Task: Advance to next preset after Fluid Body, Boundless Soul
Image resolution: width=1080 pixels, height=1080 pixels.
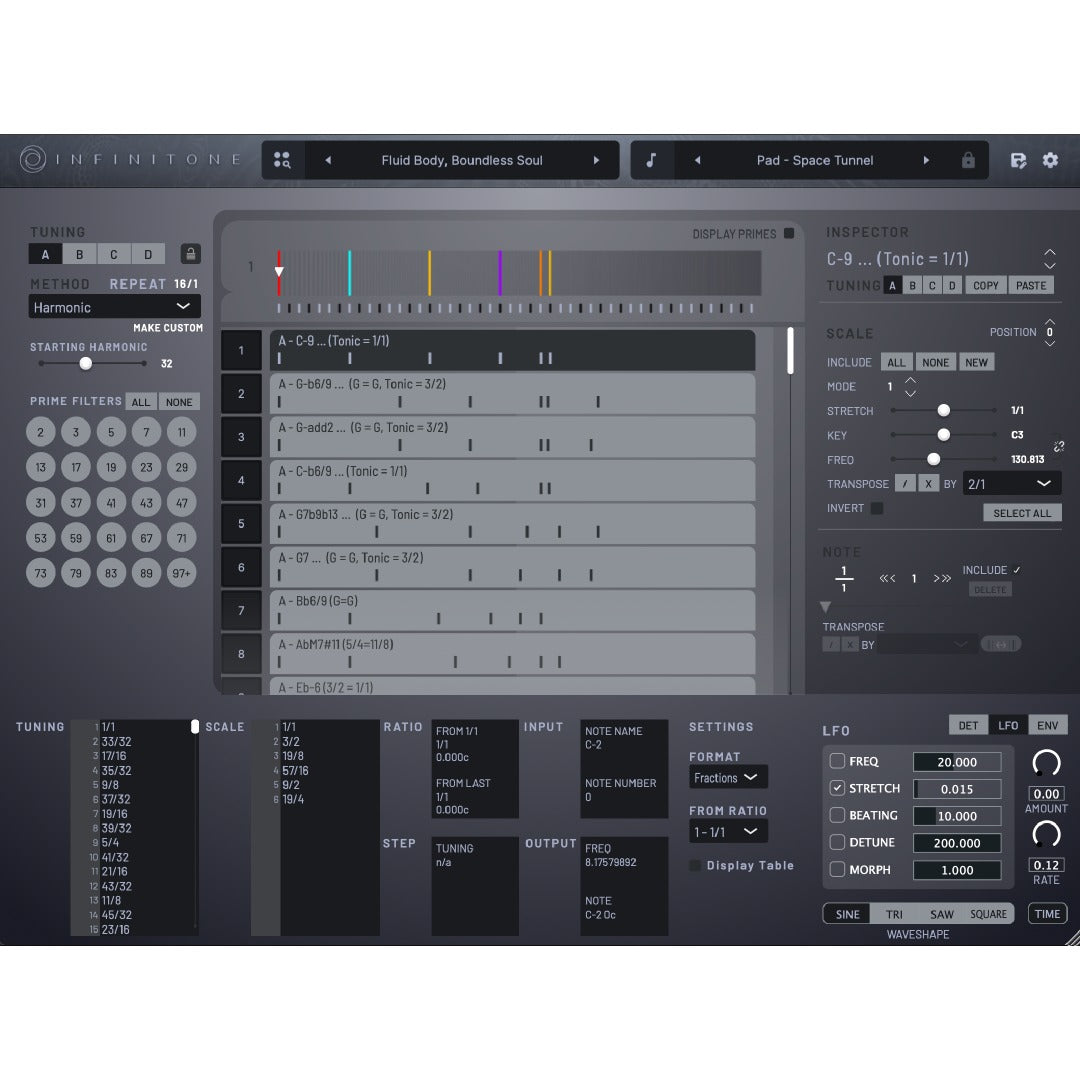Action: tap(598, 160)
